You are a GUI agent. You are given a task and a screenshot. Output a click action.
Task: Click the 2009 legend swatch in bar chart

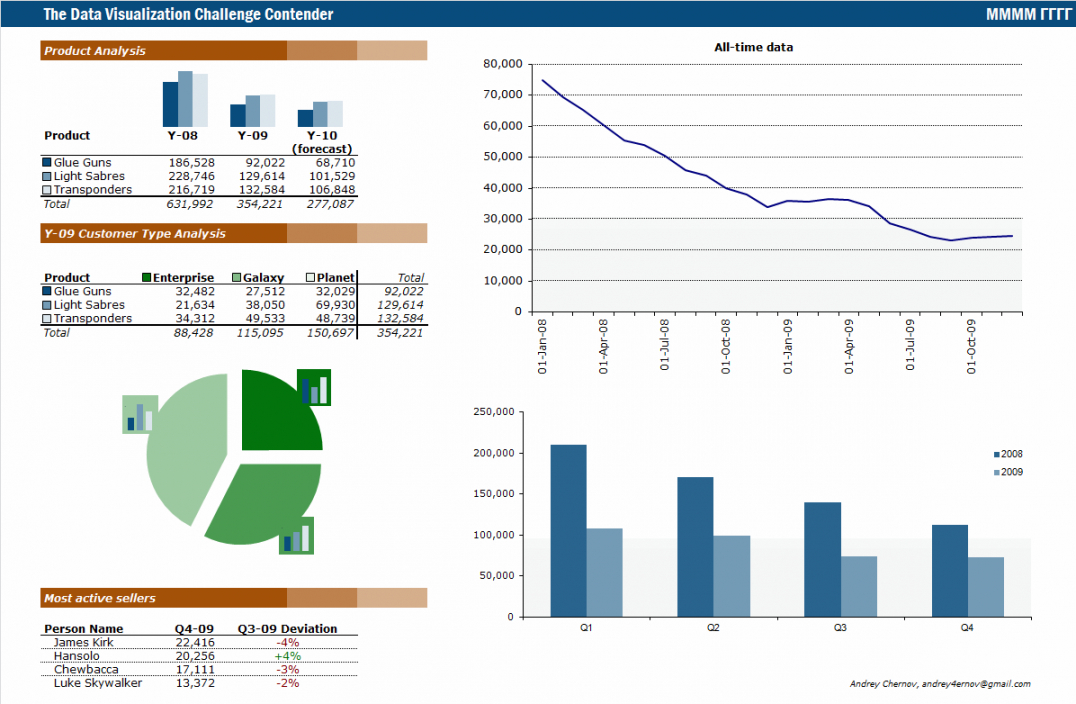[x=994, y=472]
